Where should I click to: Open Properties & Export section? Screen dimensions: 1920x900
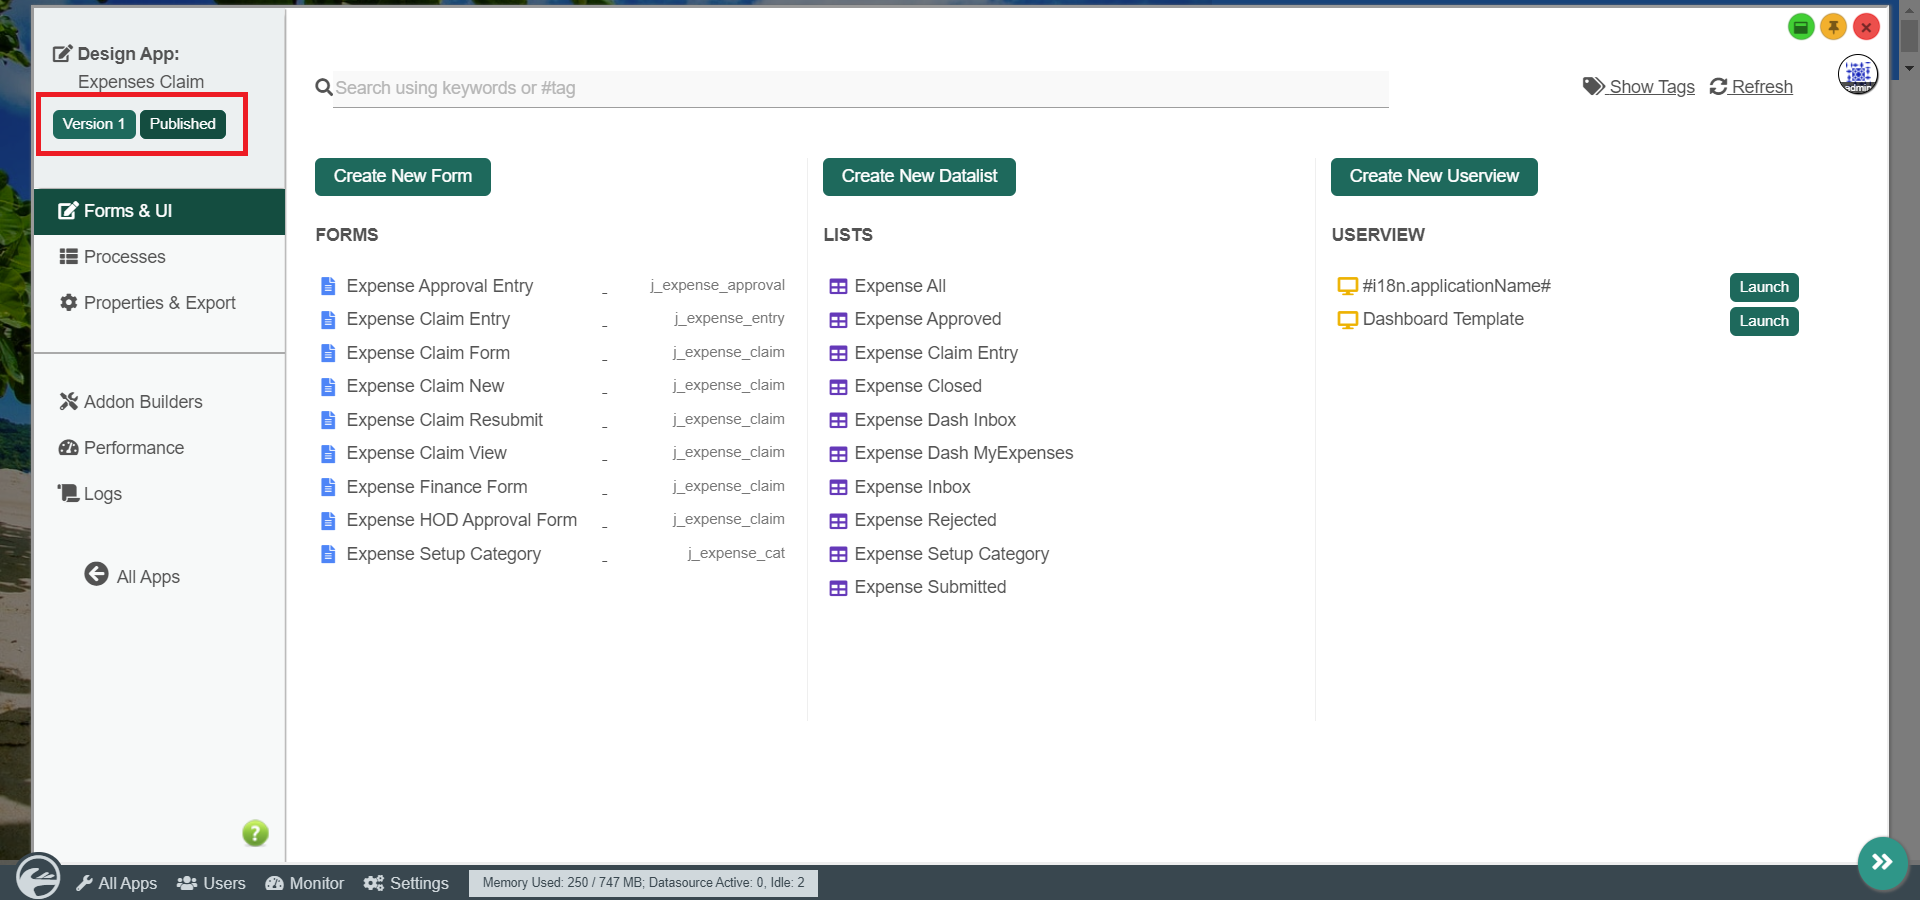click(x=159, y=303)
